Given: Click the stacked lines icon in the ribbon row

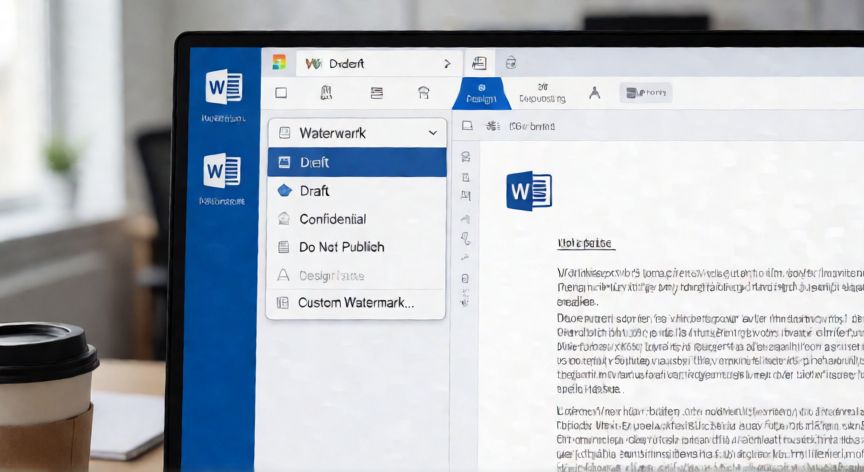Looking at the screenshot, I should click(x=377, y=93).
